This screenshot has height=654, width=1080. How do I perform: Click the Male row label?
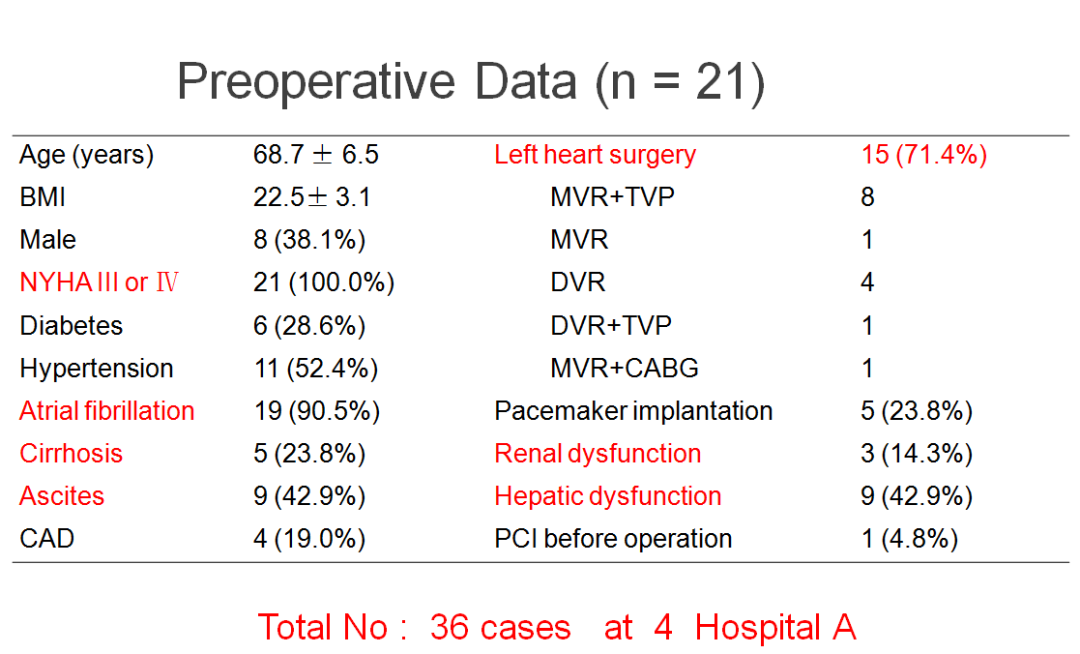pyautogui.click(x=47, y=240)
